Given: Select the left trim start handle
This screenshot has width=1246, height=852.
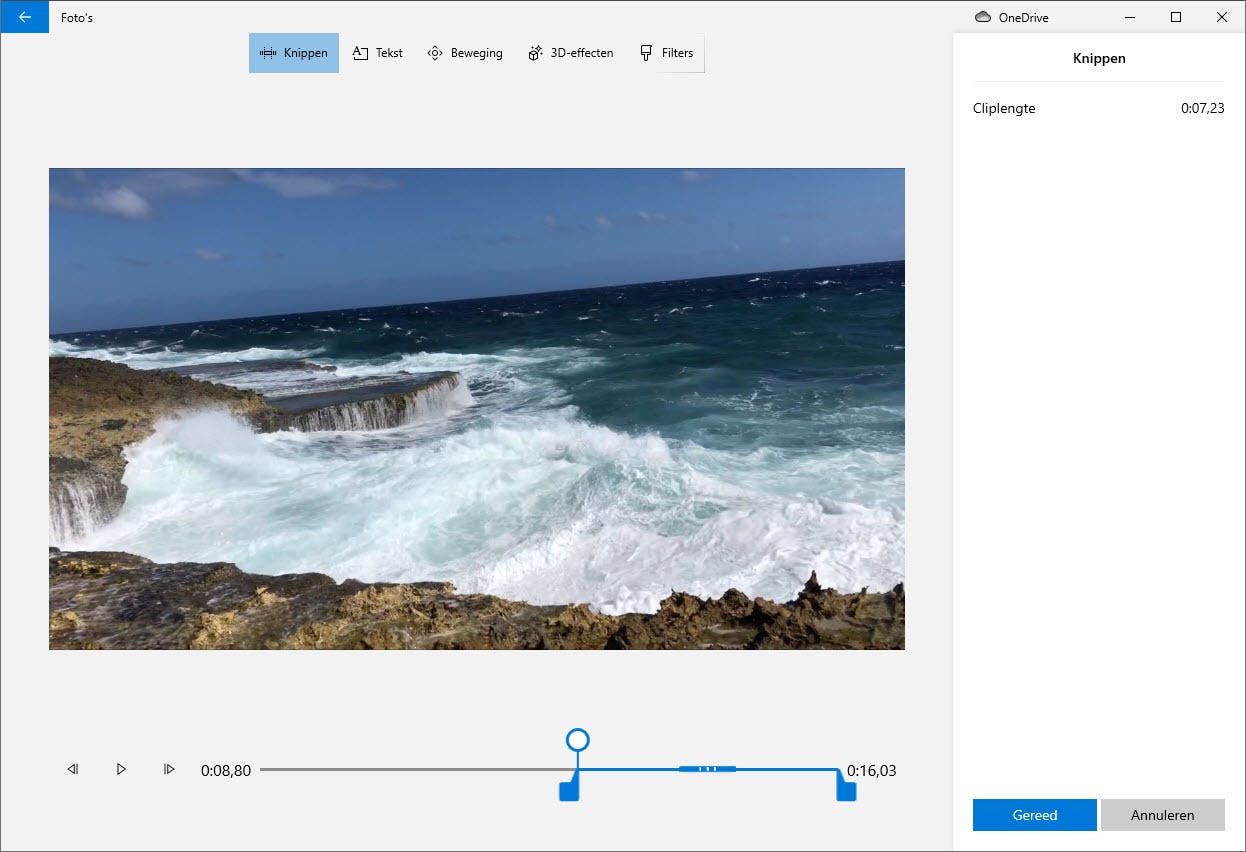Looking at the screenshot, I should click(x=569, y=791).
